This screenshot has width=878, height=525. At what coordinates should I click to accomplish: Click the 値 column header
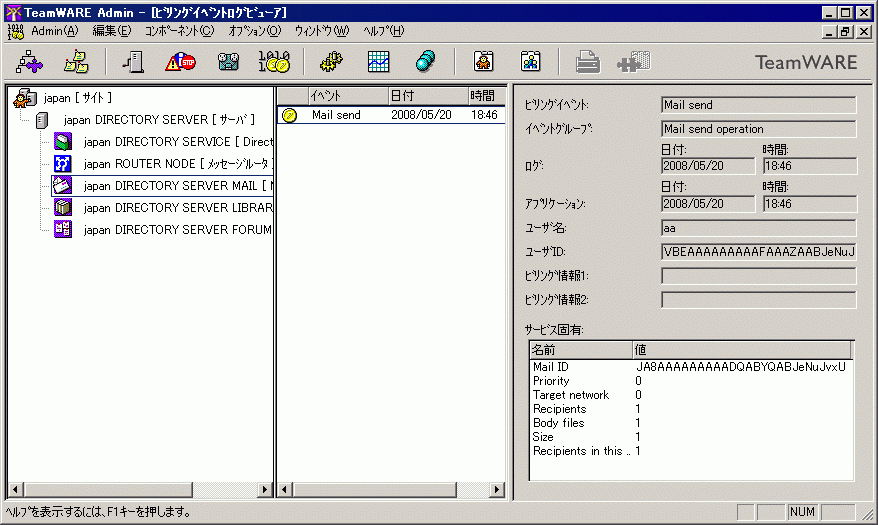point(741,350)
